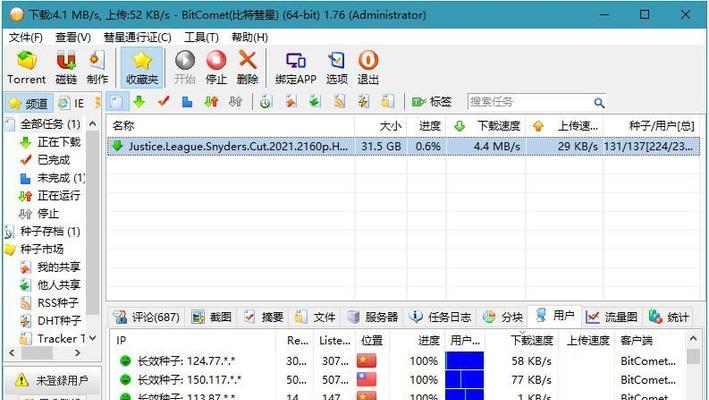The width and height of the screenshot is (709, 400).
Task: Open the 文件 files tab
Action: (x=315, y=317)
